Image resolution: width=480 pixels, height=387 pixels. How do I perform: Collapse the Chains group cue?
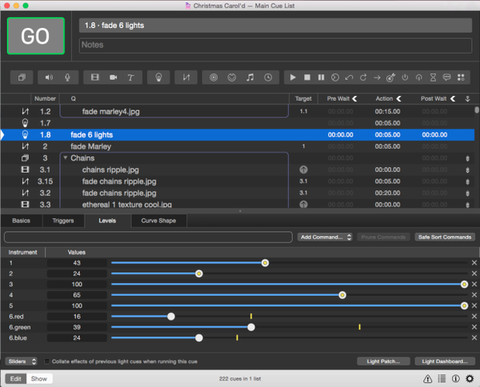[65, 158]
